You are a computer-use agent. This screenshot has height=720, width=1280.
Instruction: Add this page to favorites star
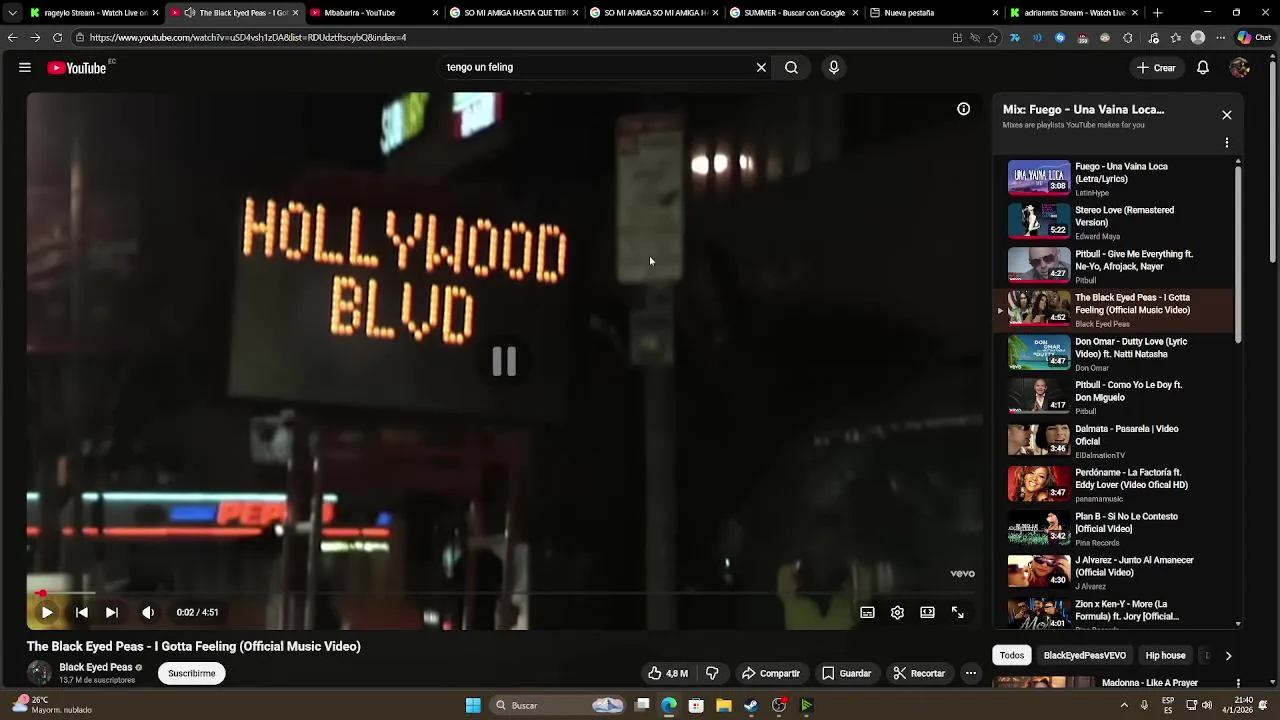coord(993,38)
